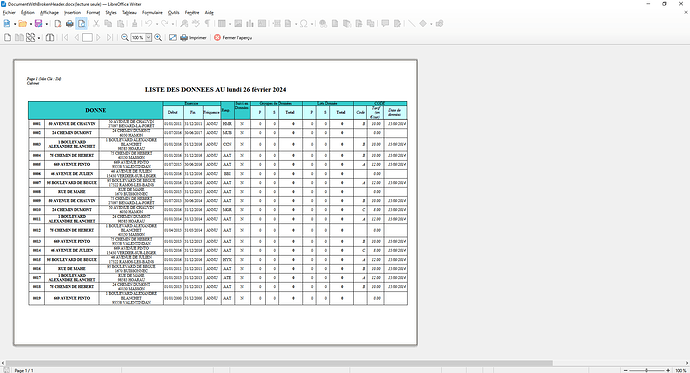Open the Redo history dropdown arrow
The height and width of the screenshot is (373, 690).
[173, 24]
